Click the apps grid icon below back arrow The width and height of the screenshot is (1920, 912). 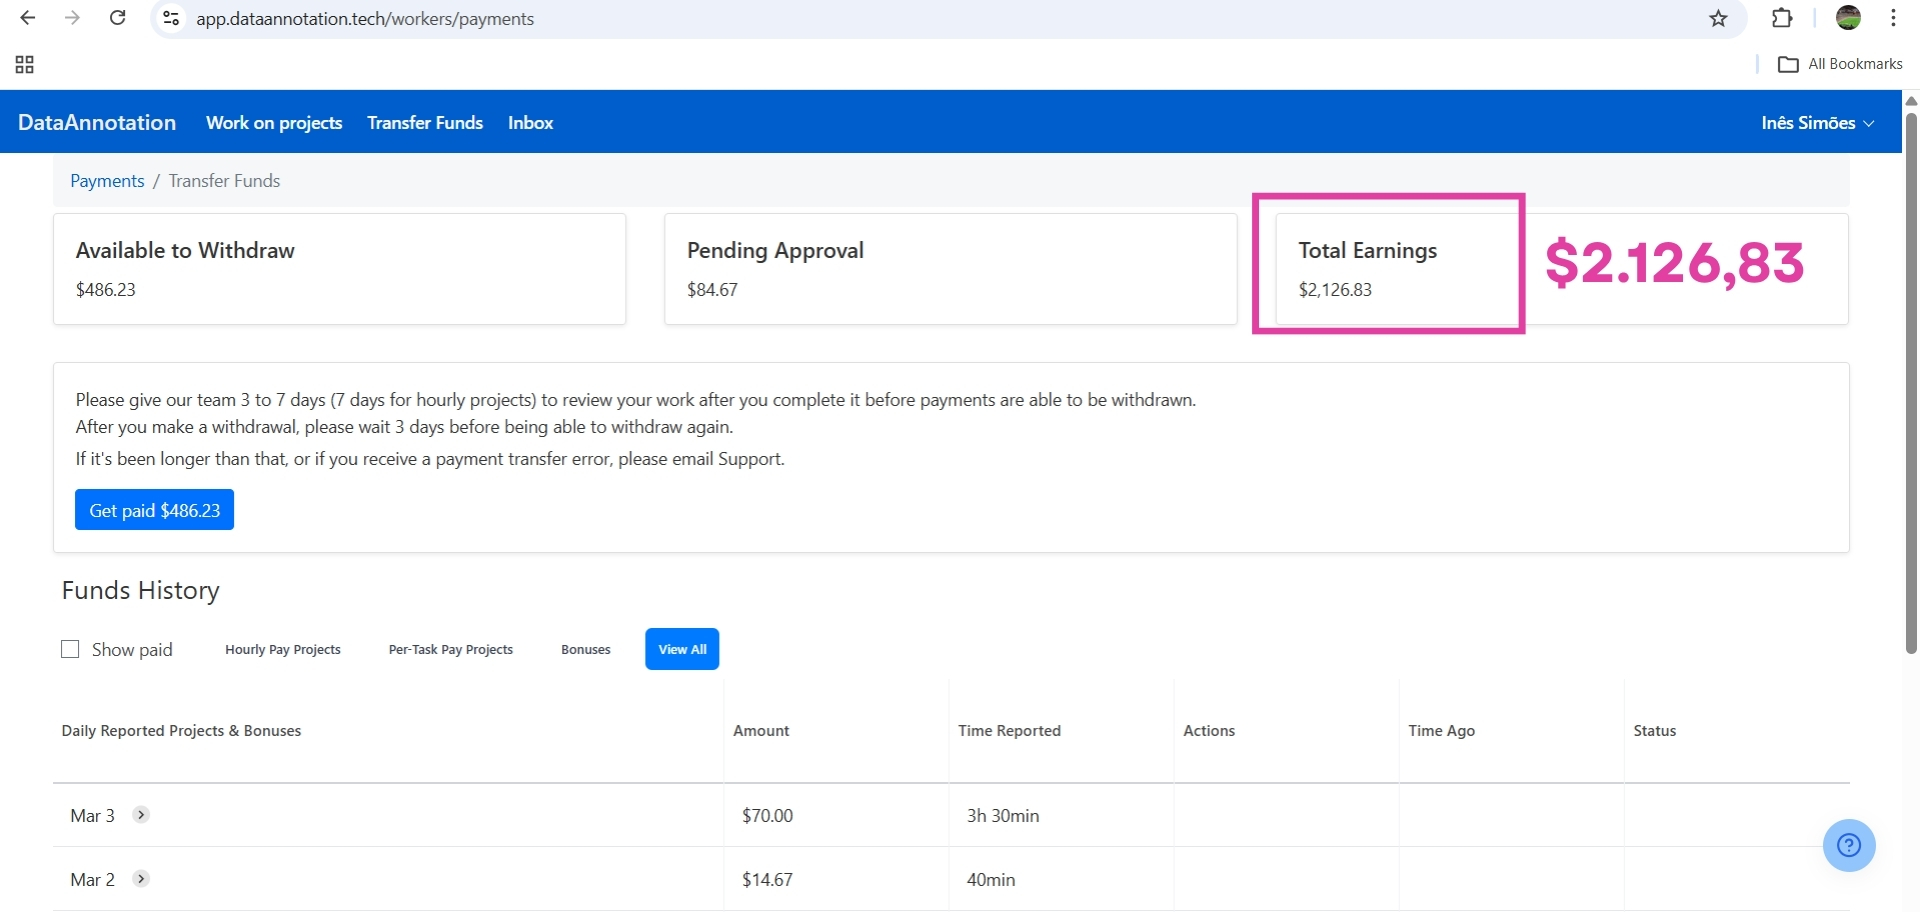coord(24,64)
